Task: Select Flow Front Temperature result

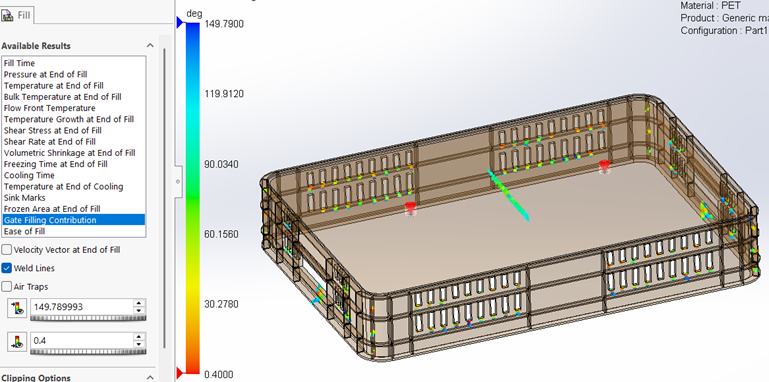Action: (x=74, y=108)
